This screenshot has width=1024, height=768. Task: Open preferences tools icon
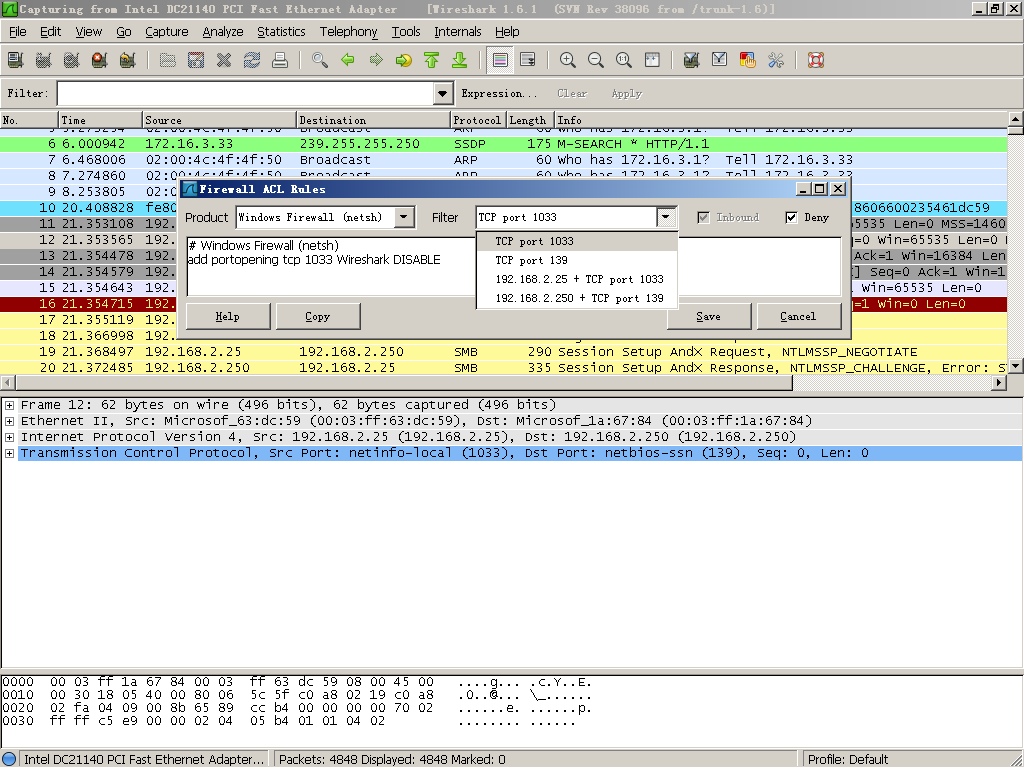click(x=776, y=61)
